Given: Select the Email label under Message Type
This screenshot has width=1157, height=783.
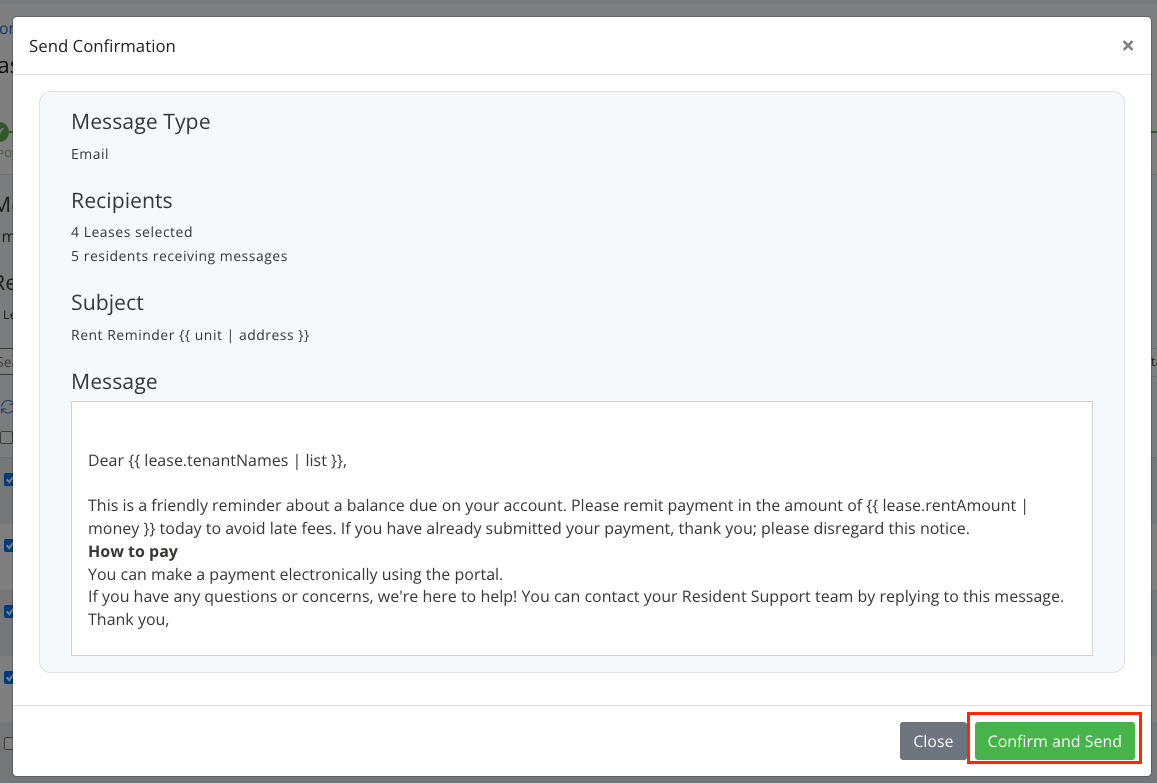Looking at the screenshot, I should pyautogui.click(x=89, y=154).
